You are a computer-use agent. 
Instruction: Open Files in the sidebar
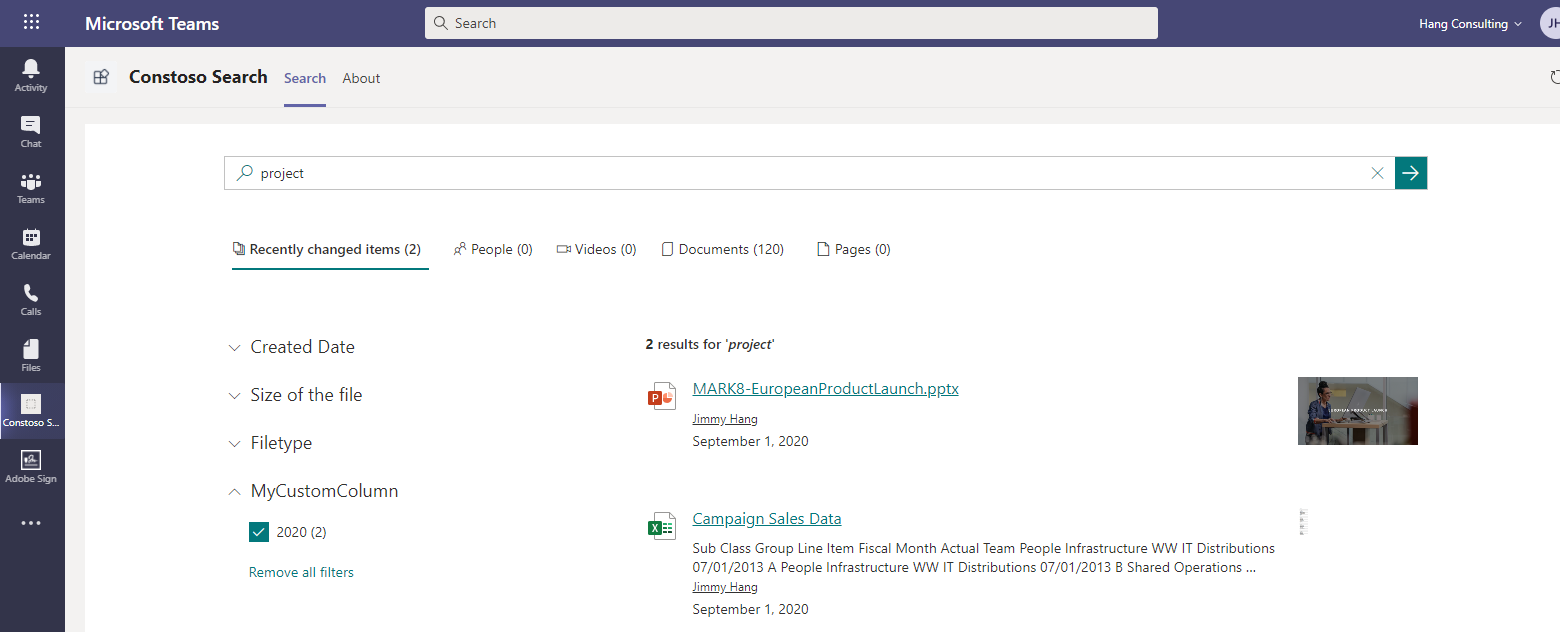tap(31, 355)
